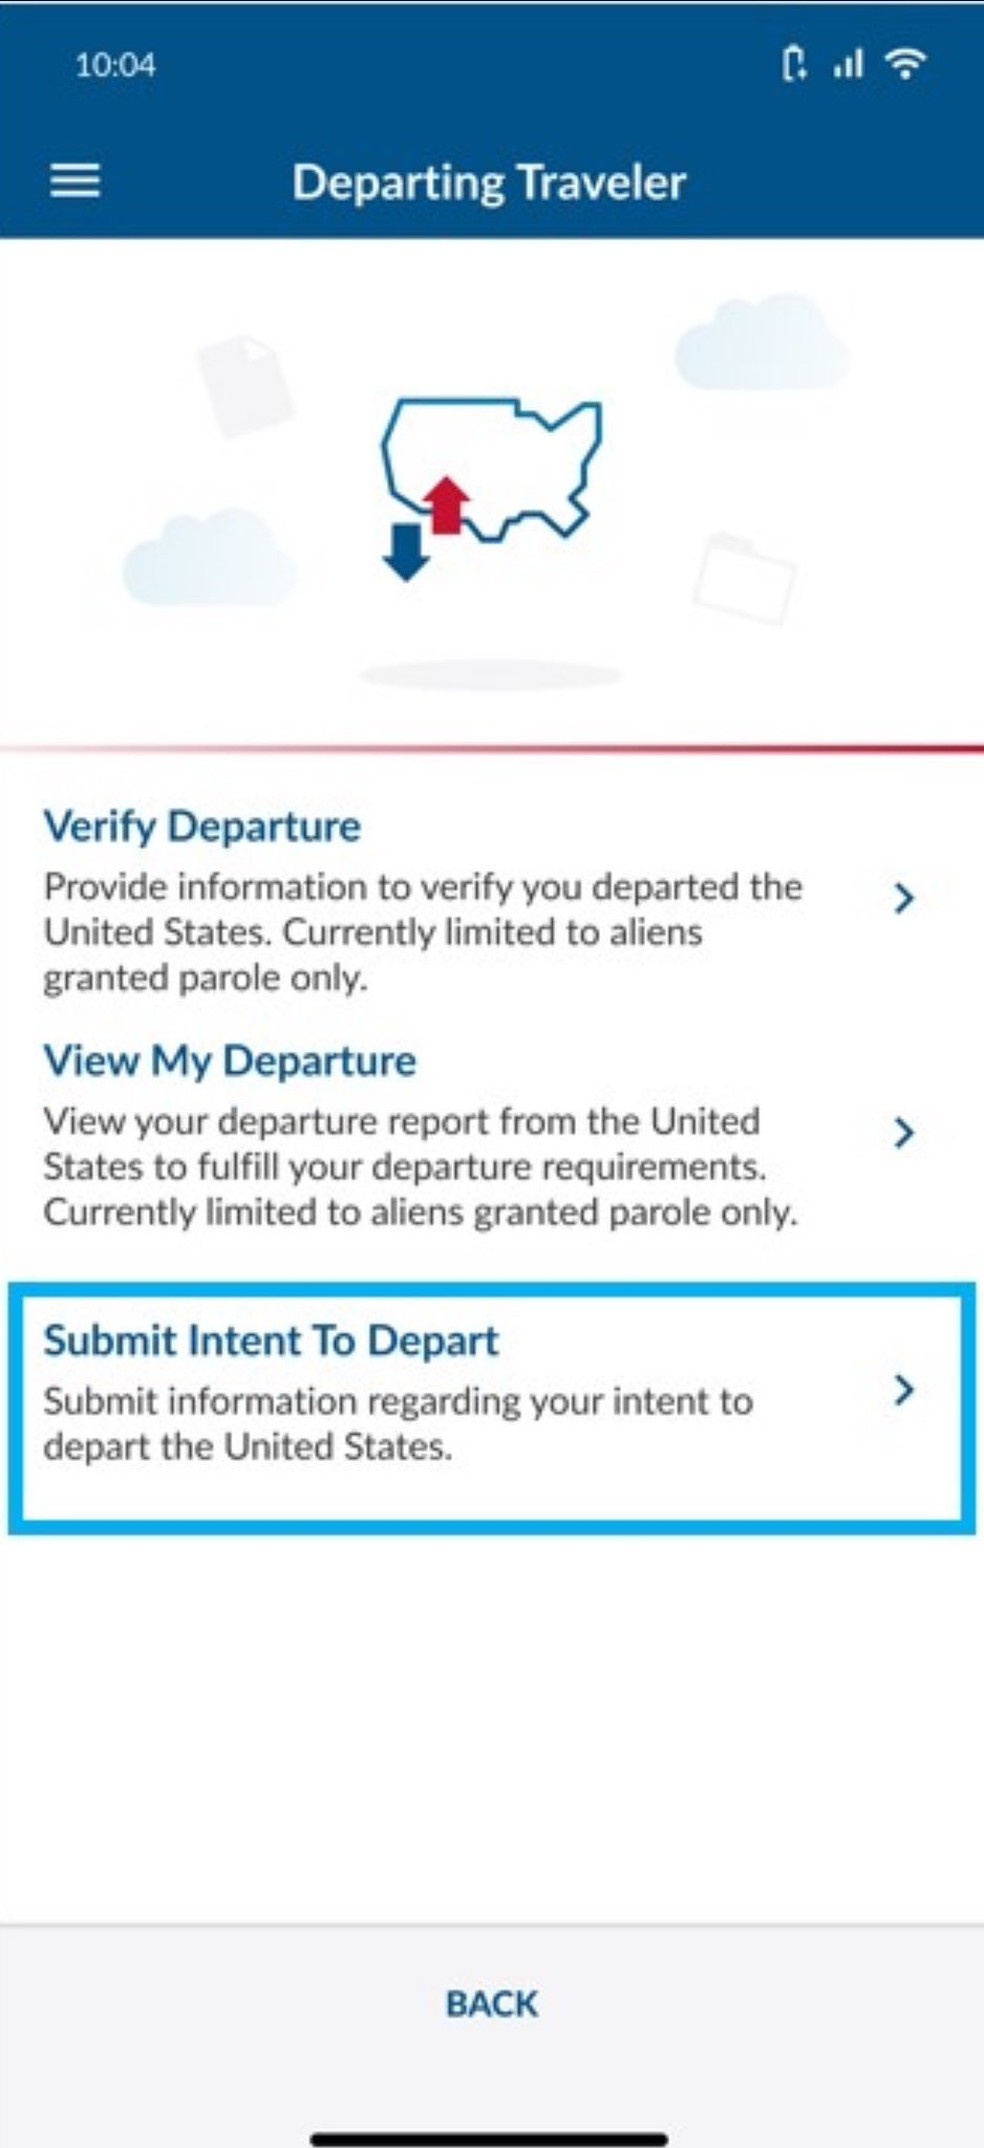Click the dark blue downward arrow graphic
The width and height of the screenshot is (984, 2148).
[x=406, y=551]
